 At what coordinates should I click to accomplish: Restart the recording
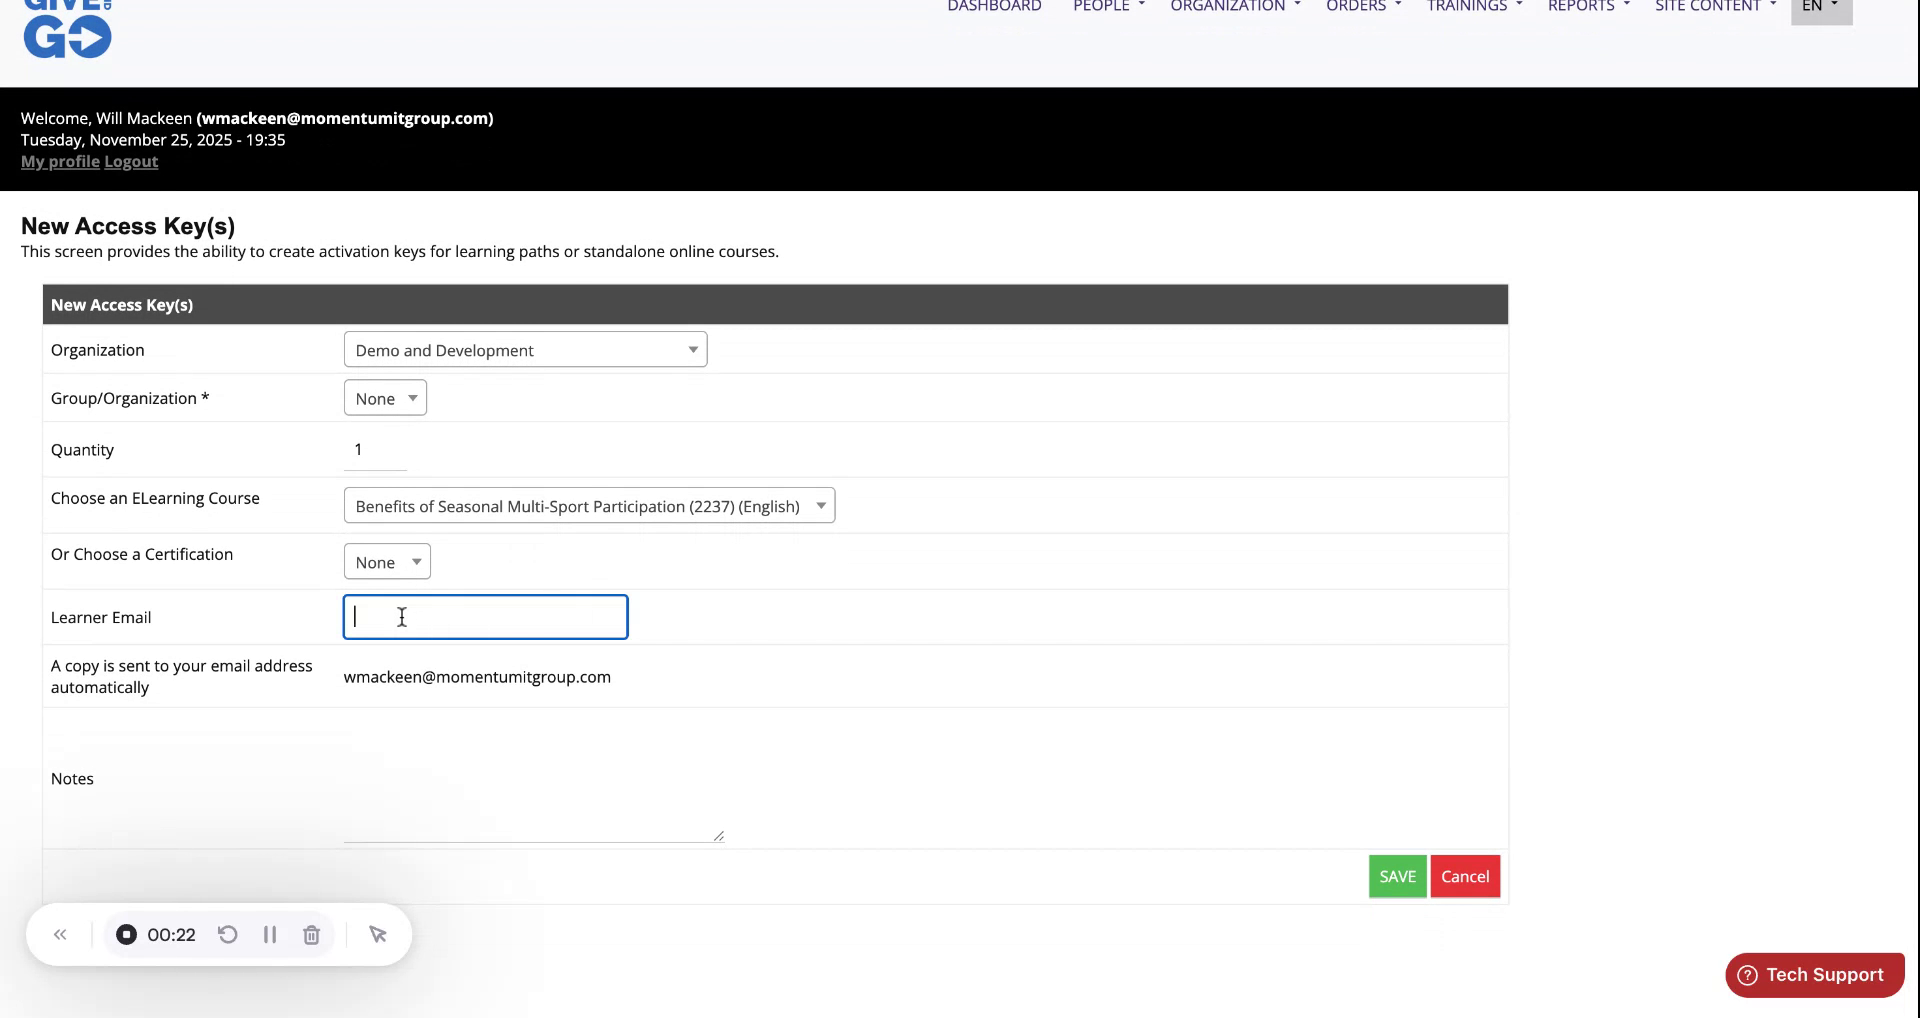coord(228,934)
